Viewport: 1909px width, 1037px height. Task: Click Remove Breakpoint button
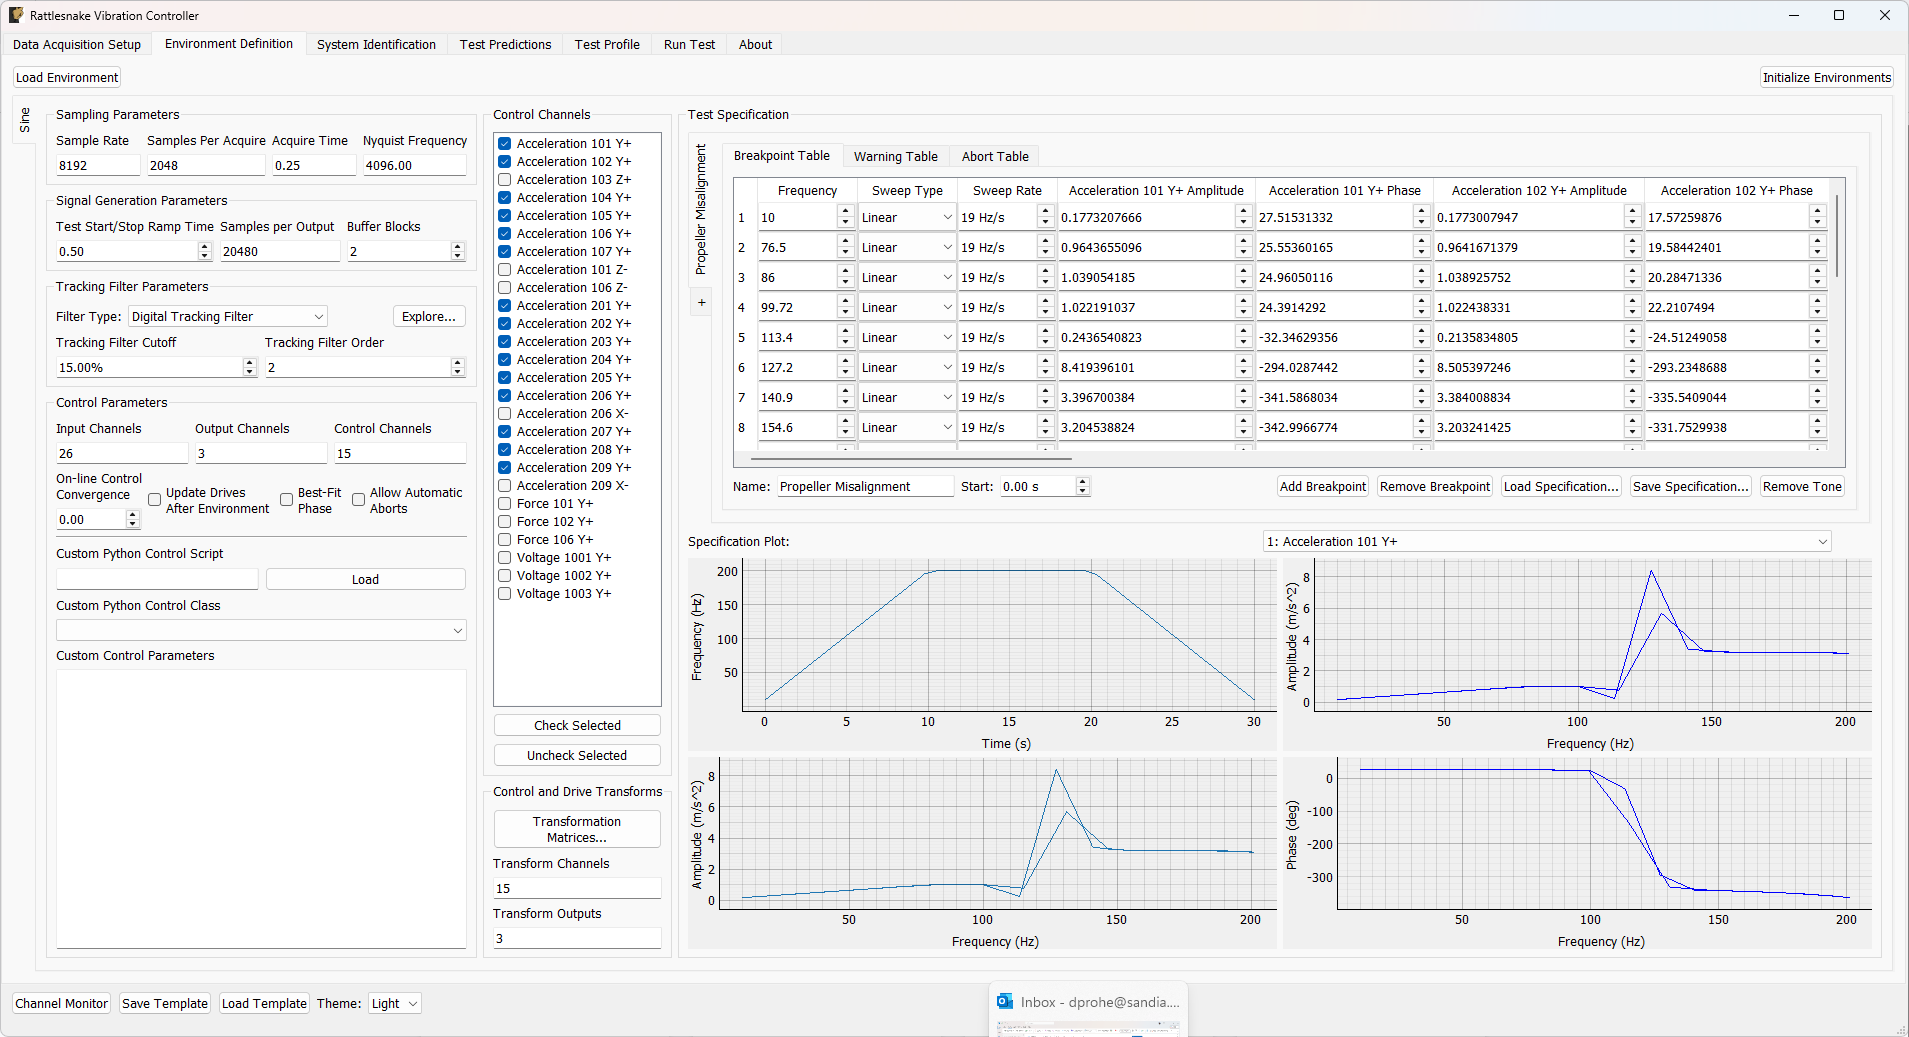(1434, 487)
